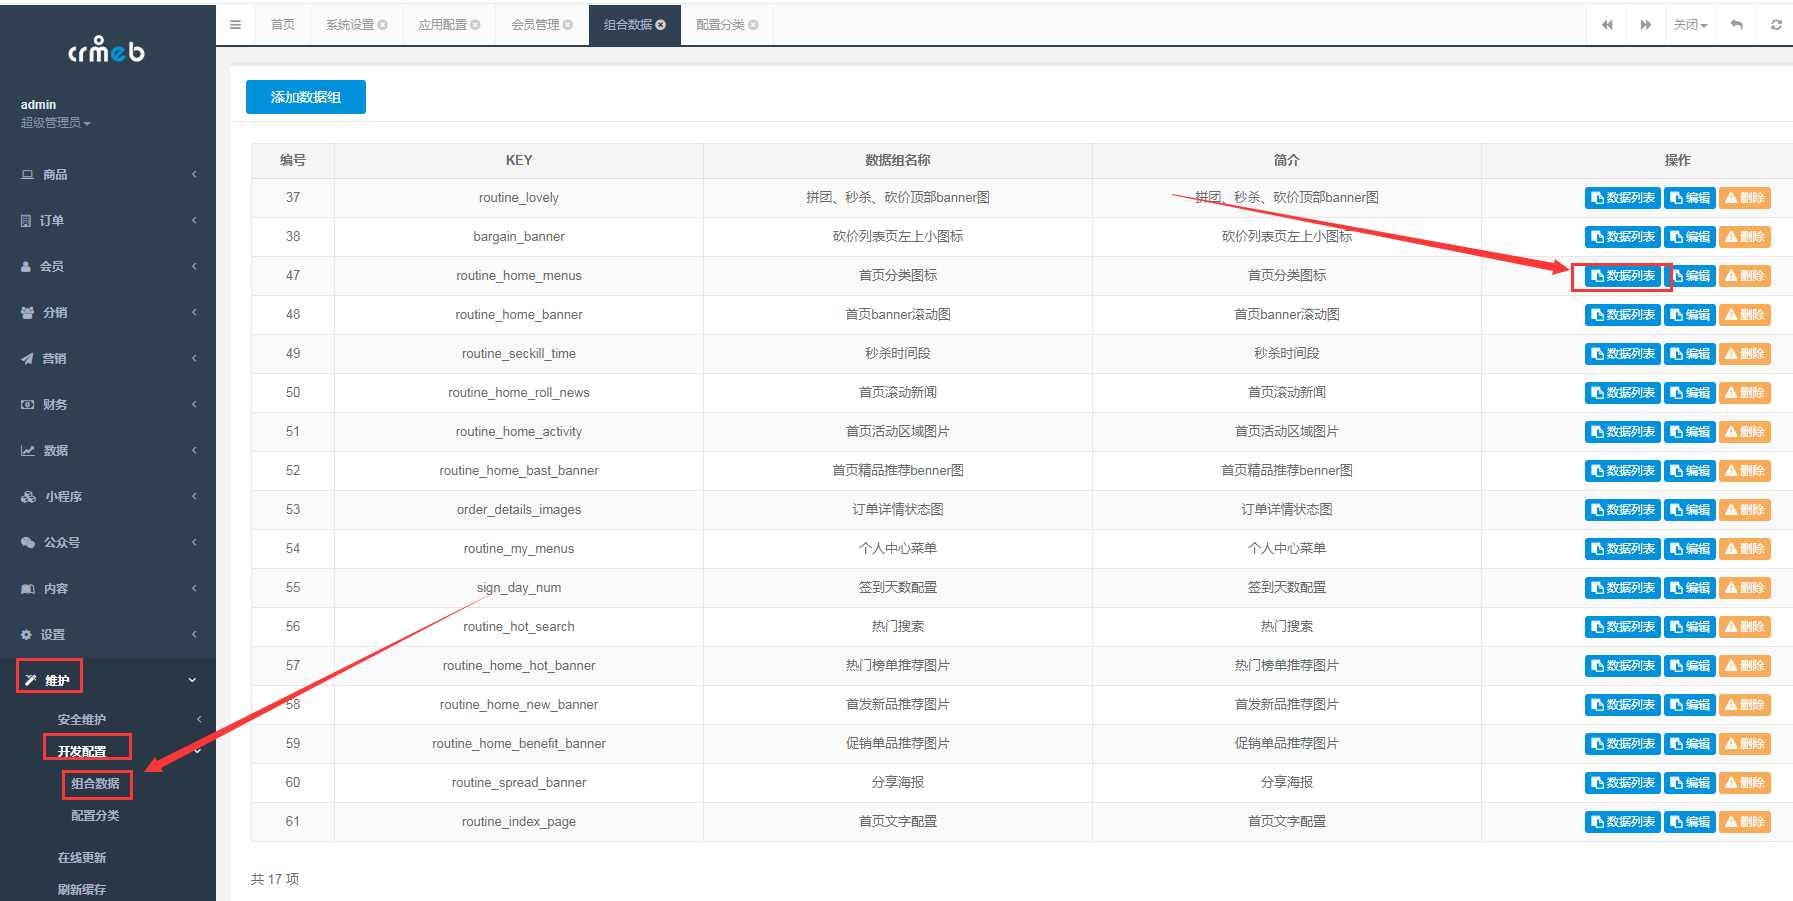The height and width of the screenshot is (901, 1793).
Task: Open 刷新缓存 in the sidebar
Action: pyautogui.click(x=82, y=889)
